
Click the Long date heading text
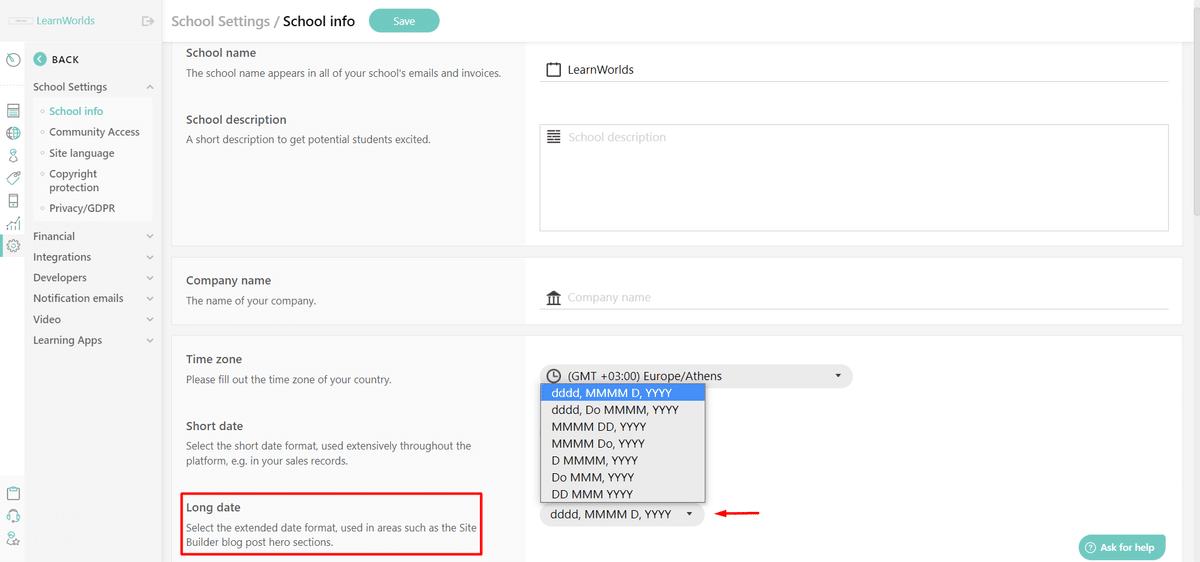213,508
